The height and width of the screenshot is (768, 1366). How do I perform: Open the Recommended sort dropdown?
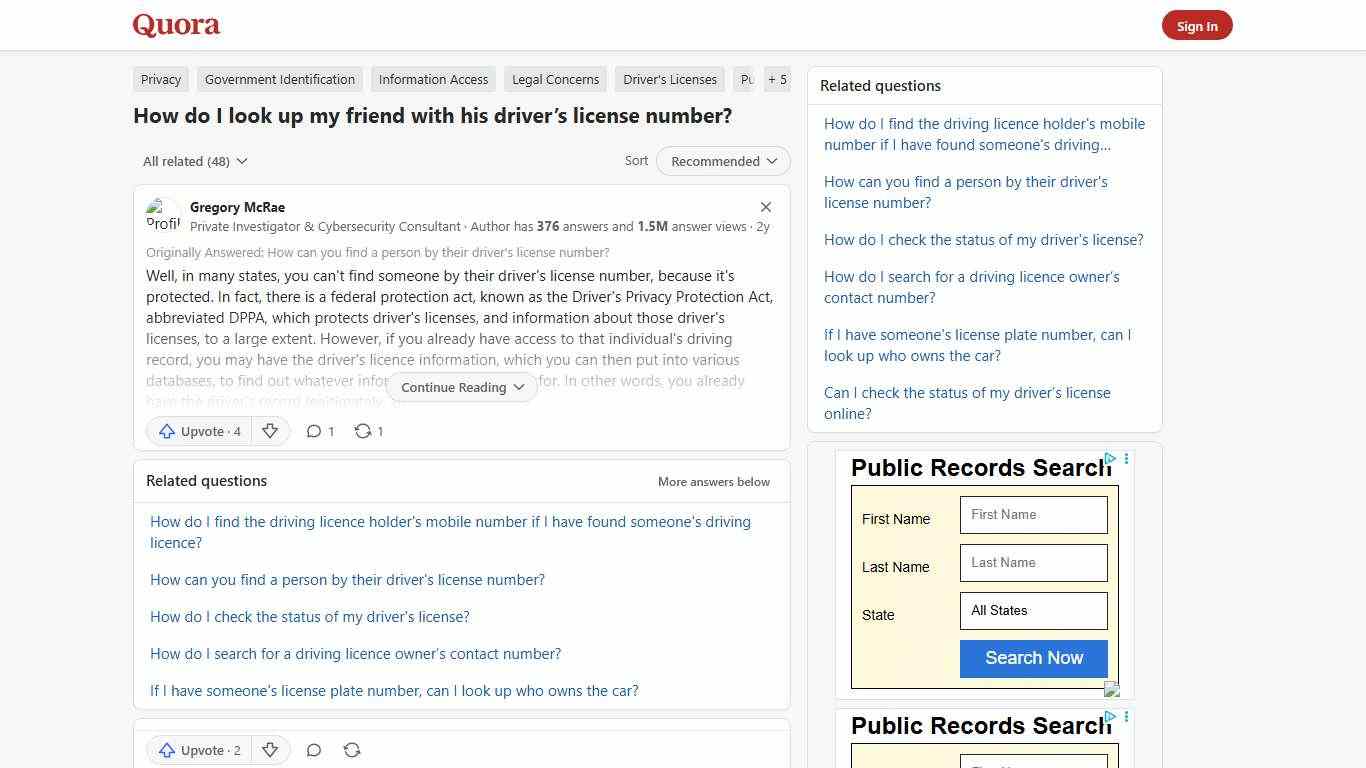[x=722, y=161]
